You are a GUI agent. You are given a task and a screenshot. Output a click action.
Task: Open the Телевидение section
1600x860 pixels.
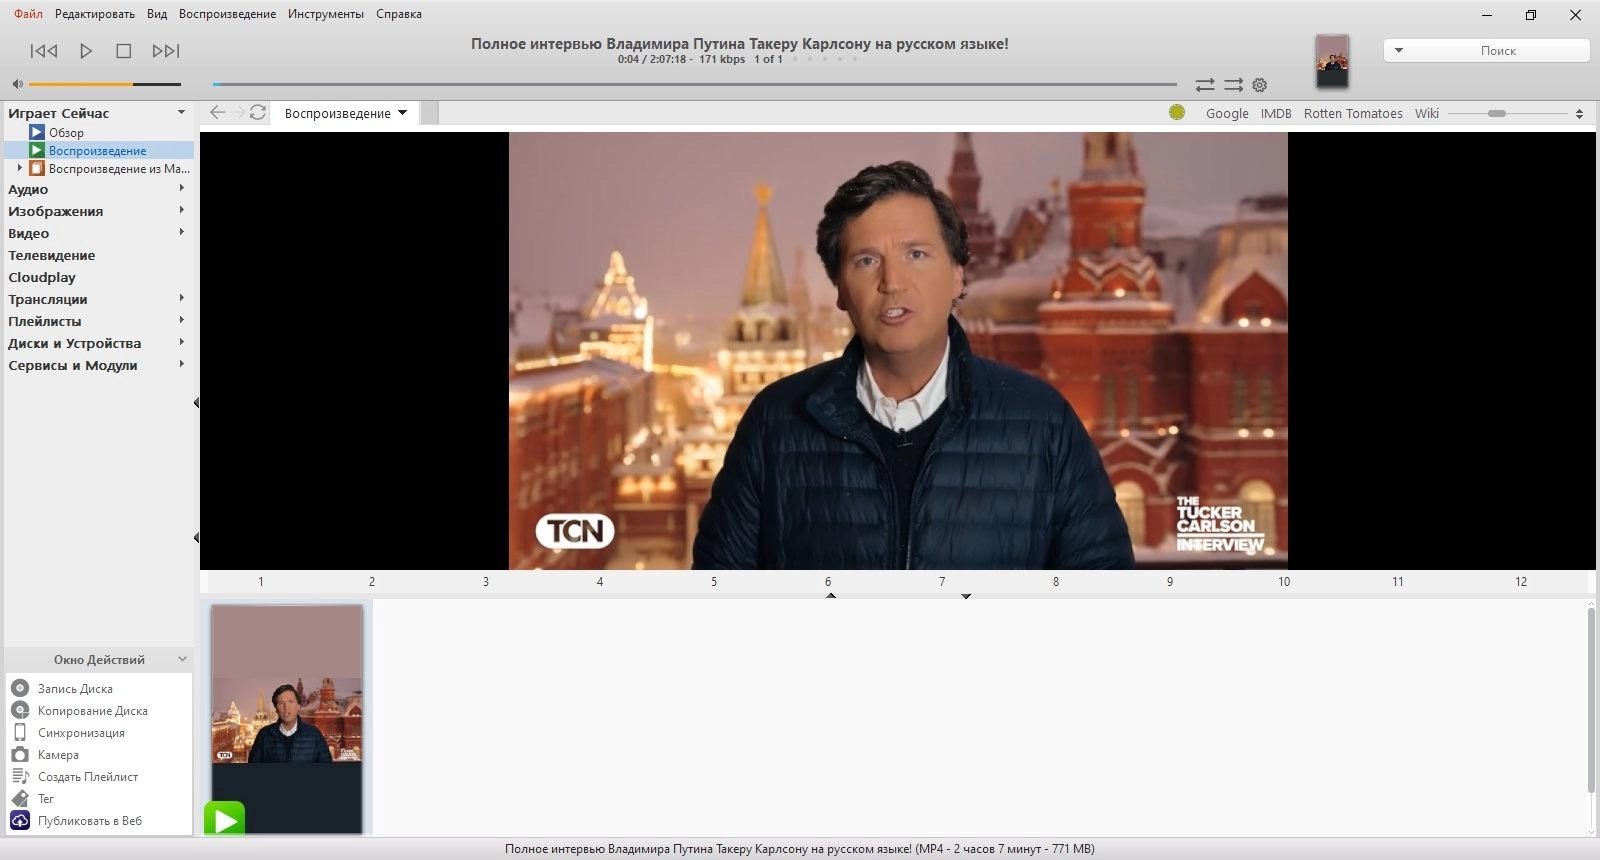pos(52,255)
